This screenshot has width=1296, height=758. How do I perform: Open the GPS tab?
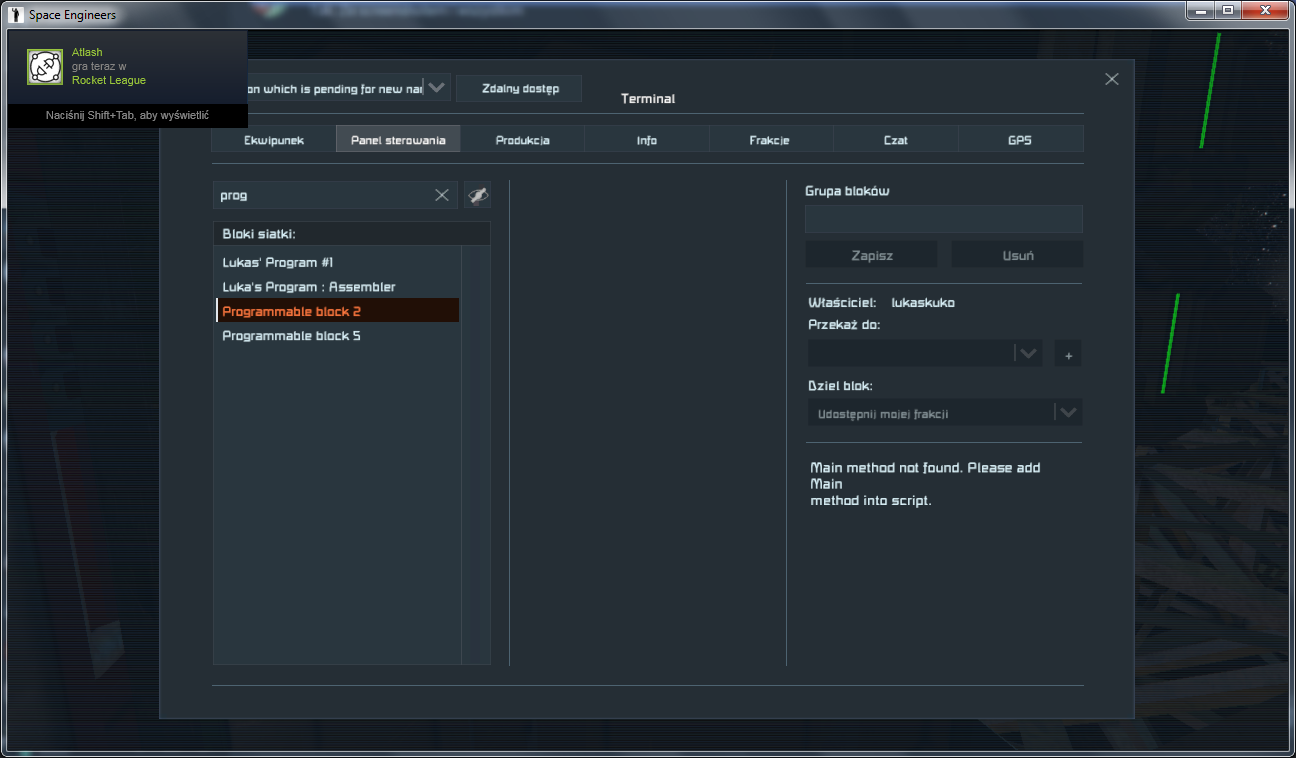tap(1019, 140)
